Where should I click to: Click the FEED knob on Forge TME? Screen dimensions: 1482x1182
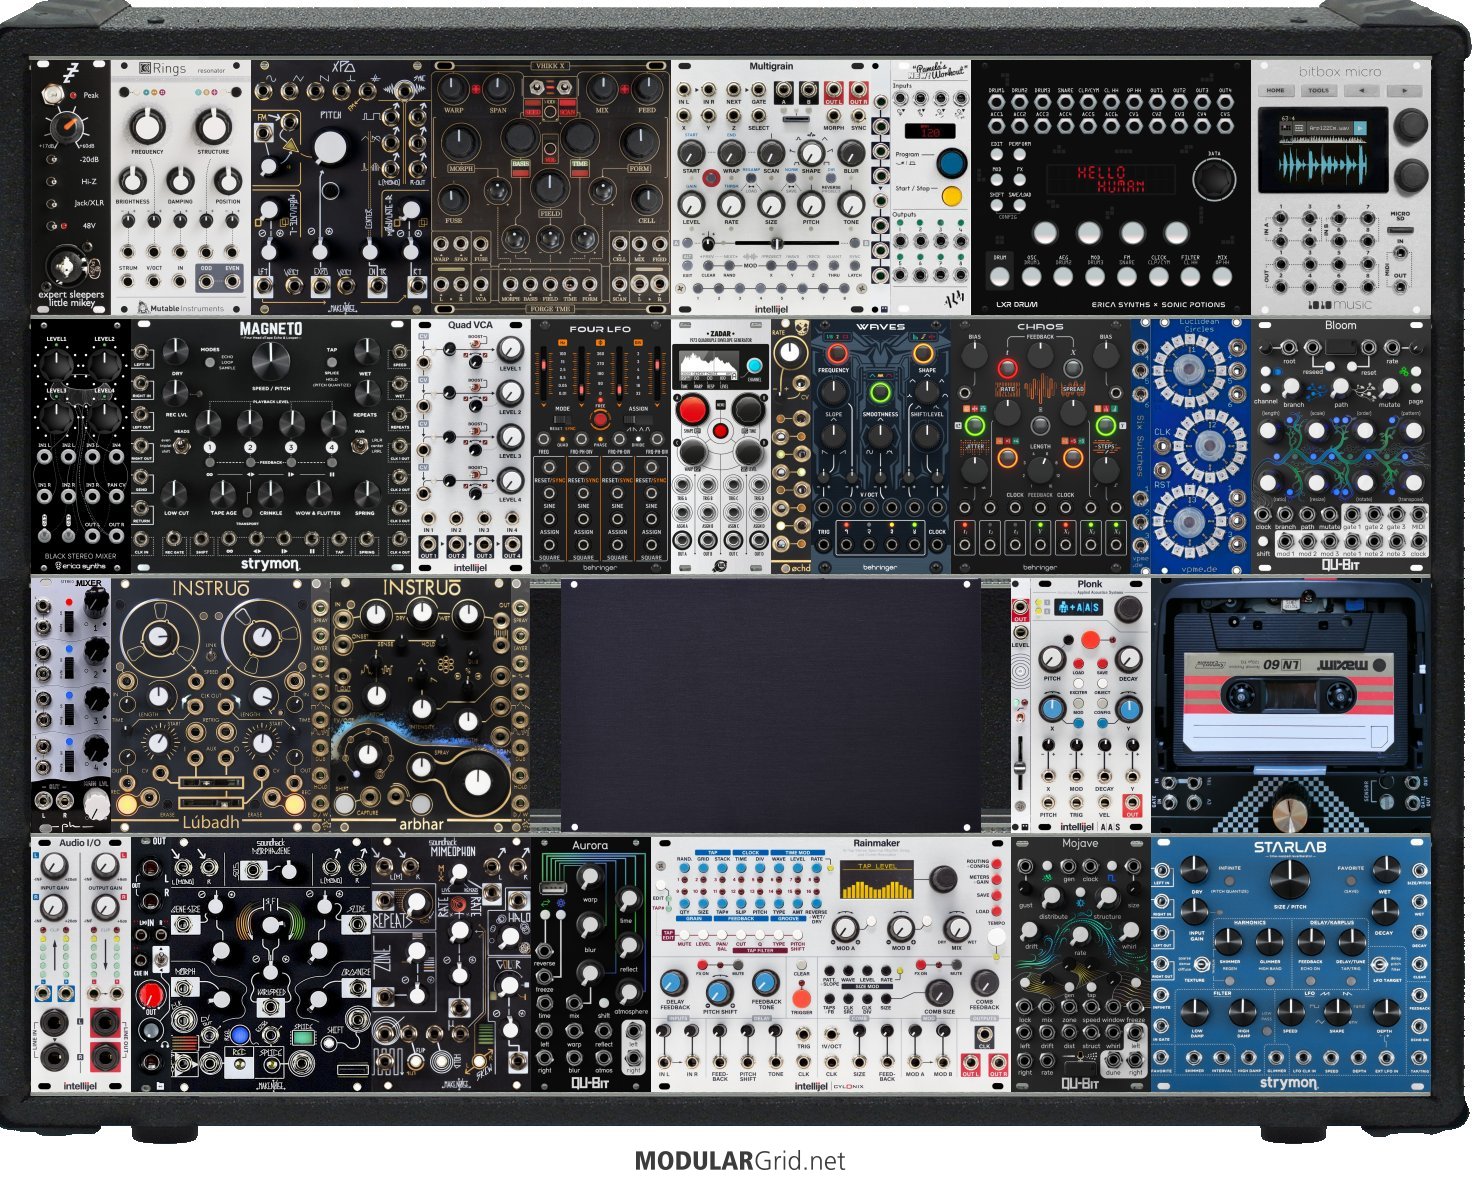tap(647, 88)
